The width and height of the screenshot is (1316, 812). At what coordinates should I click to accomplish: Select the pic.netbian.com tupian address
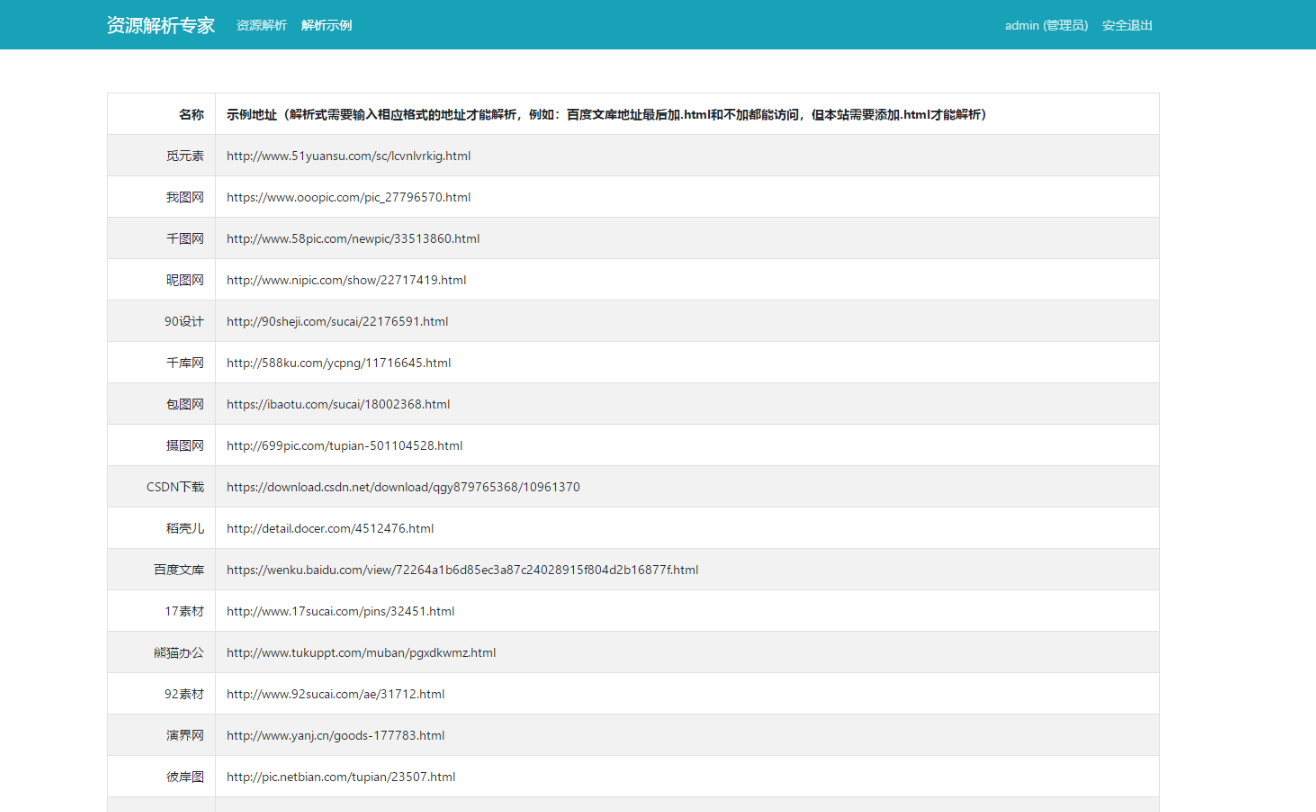pyautogui.click(x=341, y=777)
